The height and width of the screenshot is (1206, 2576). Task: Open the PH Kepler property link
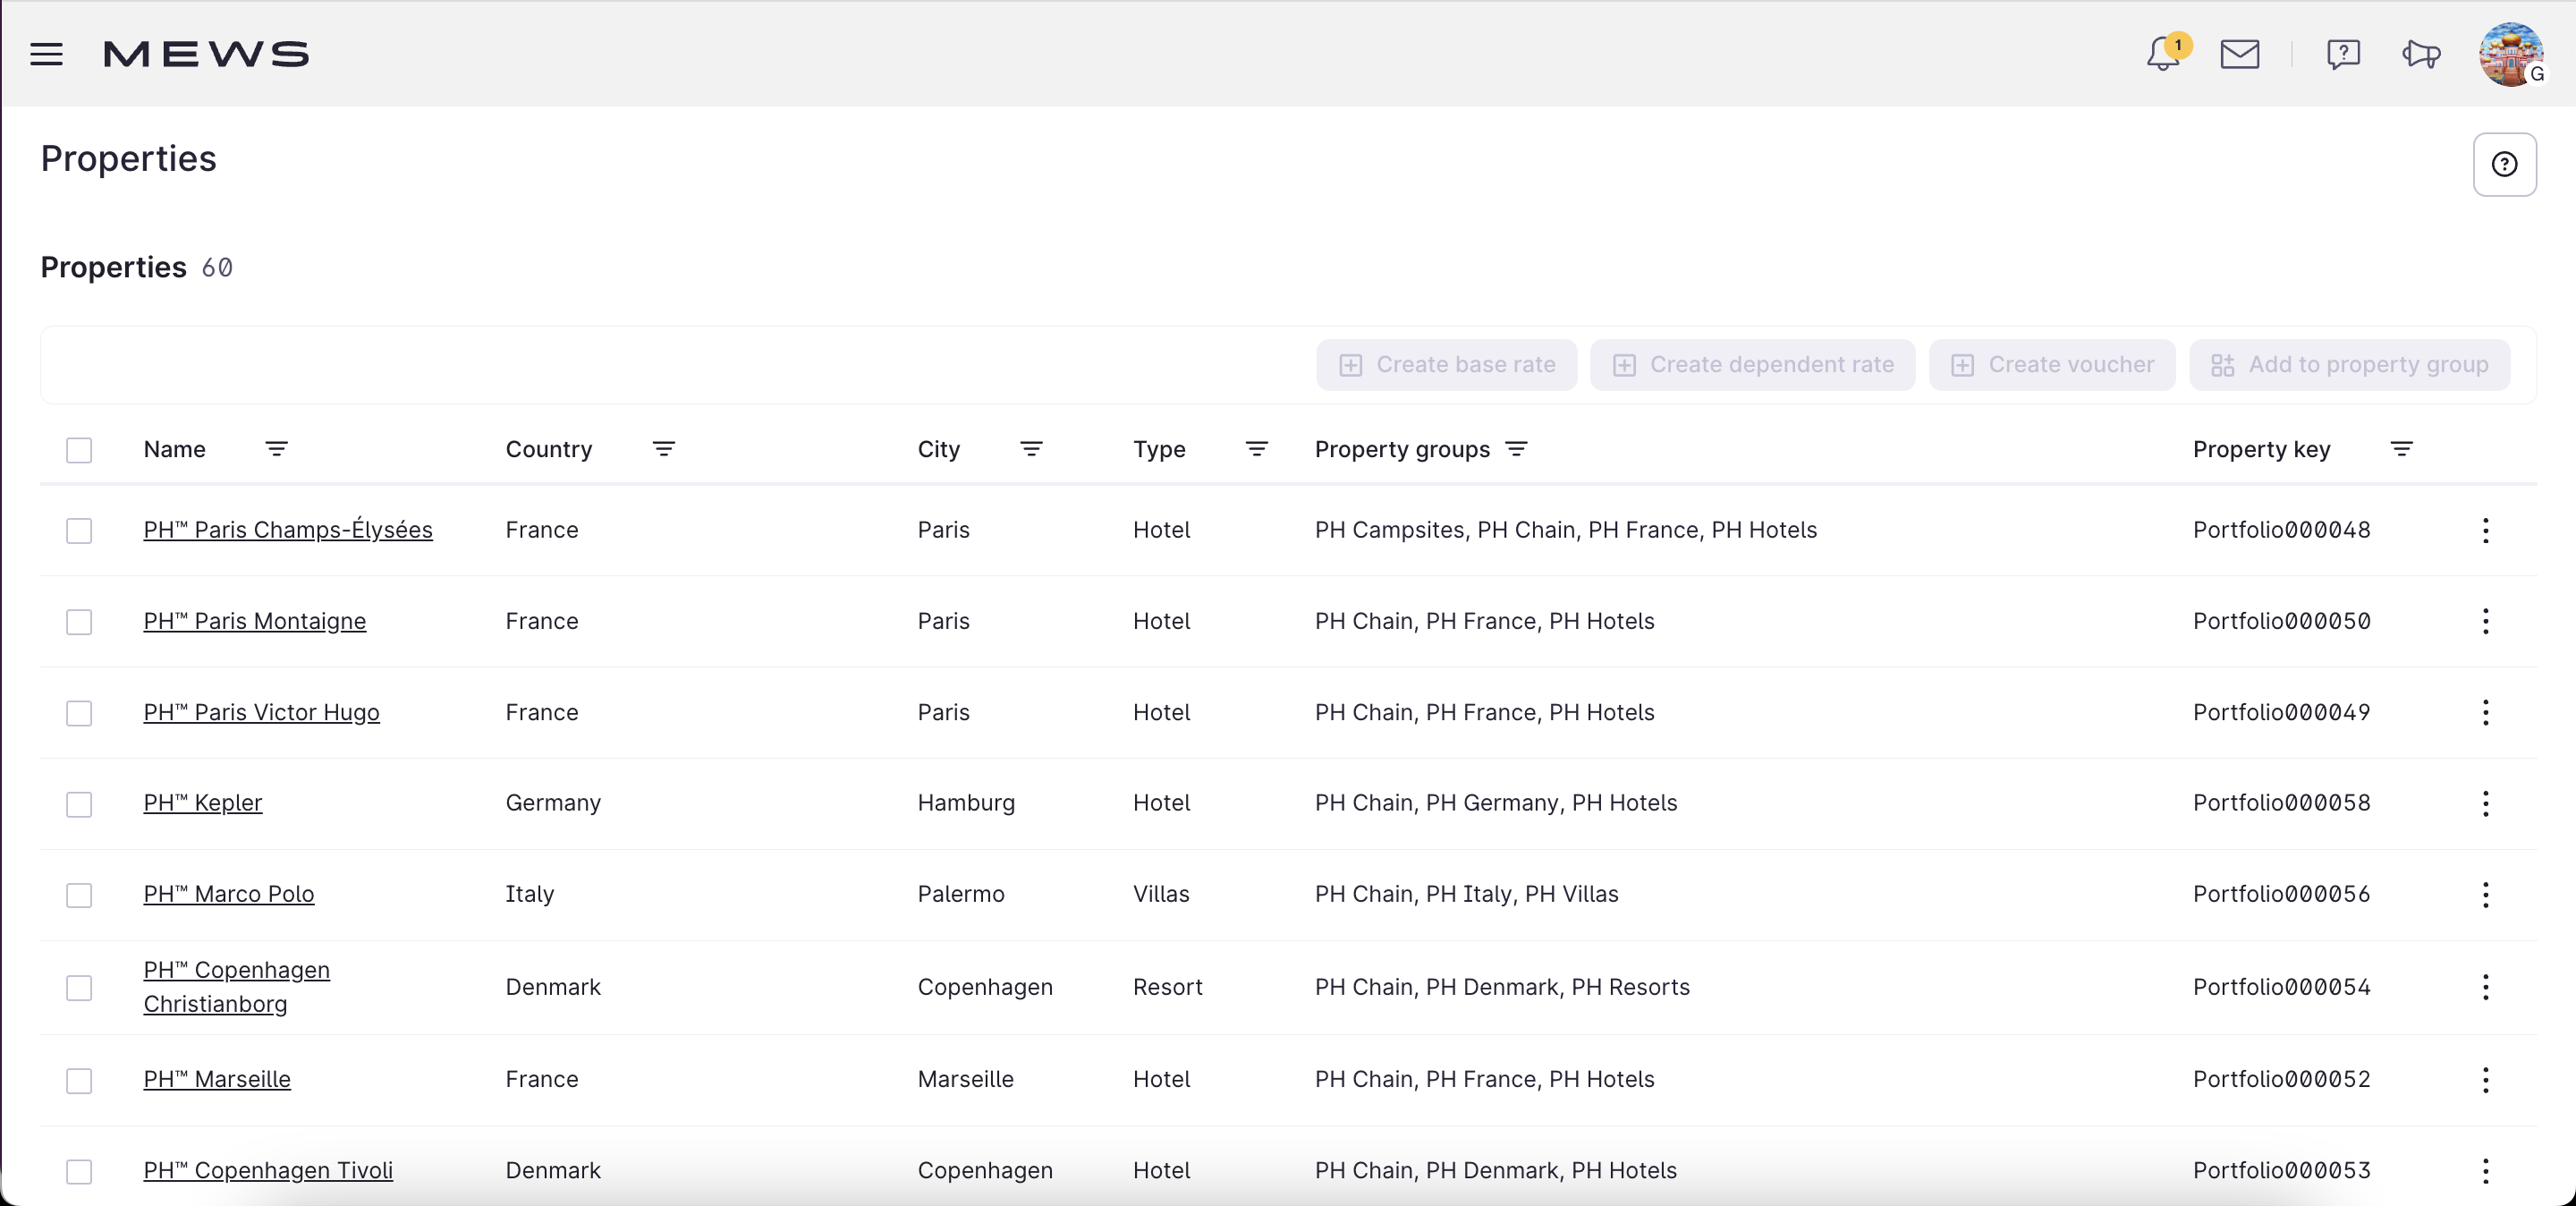(x=203, y=803)
